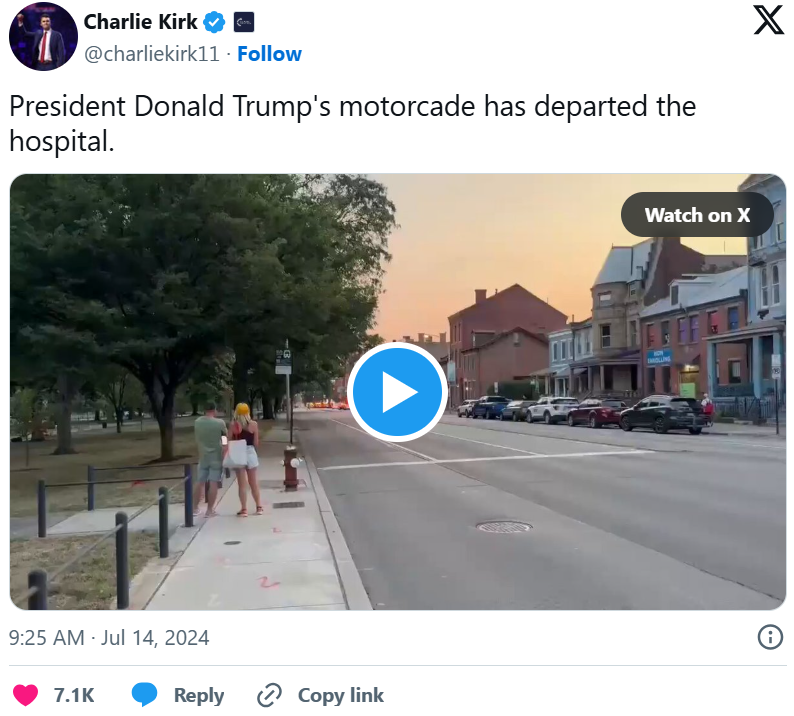
Task: Click the blue verified checkmark badge
Action: point(214,22)
